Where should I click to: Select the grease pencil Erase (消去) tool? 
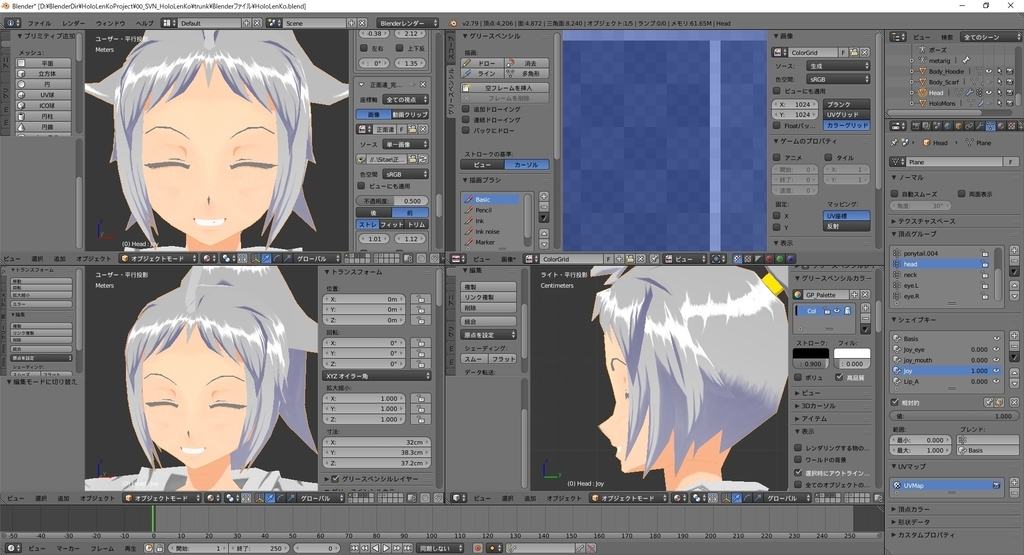coord(526,63)
